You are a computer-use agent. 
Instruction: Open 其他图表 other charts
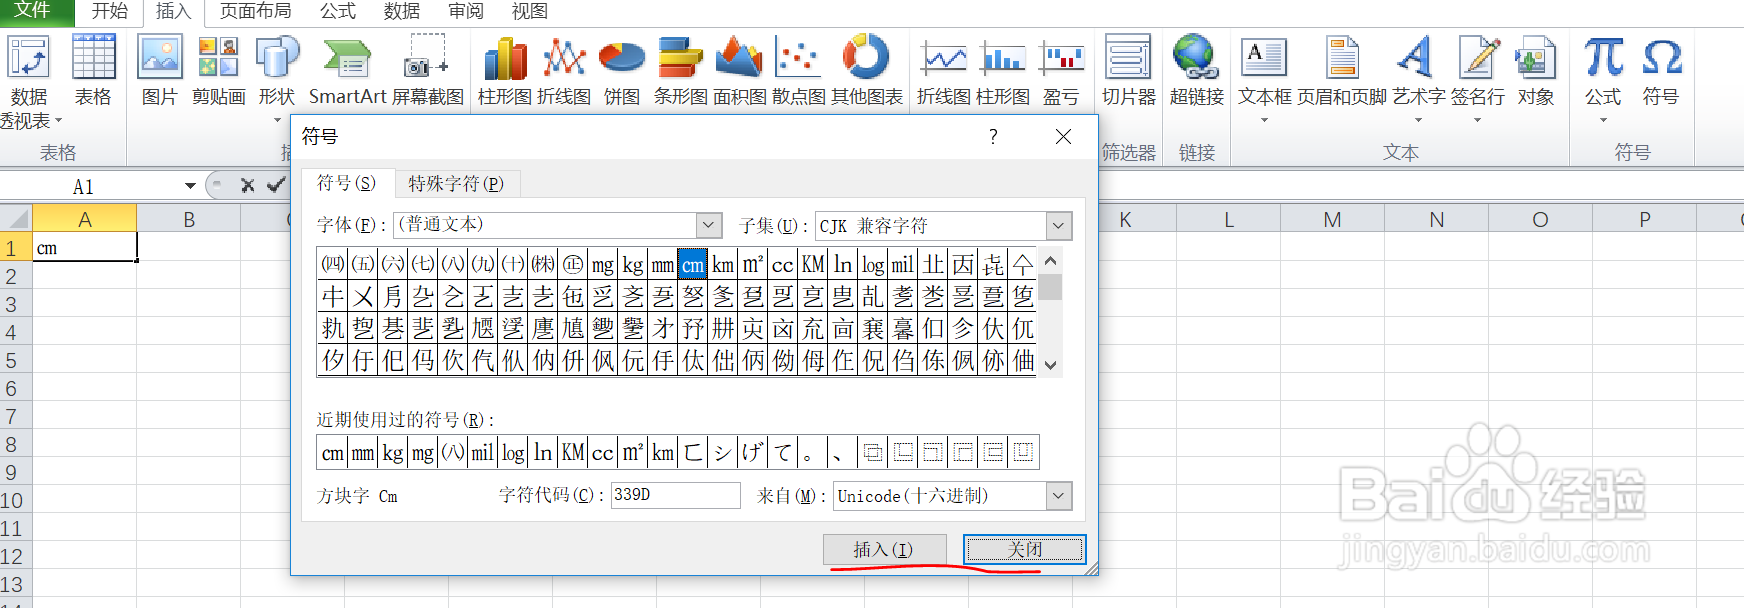867,70
